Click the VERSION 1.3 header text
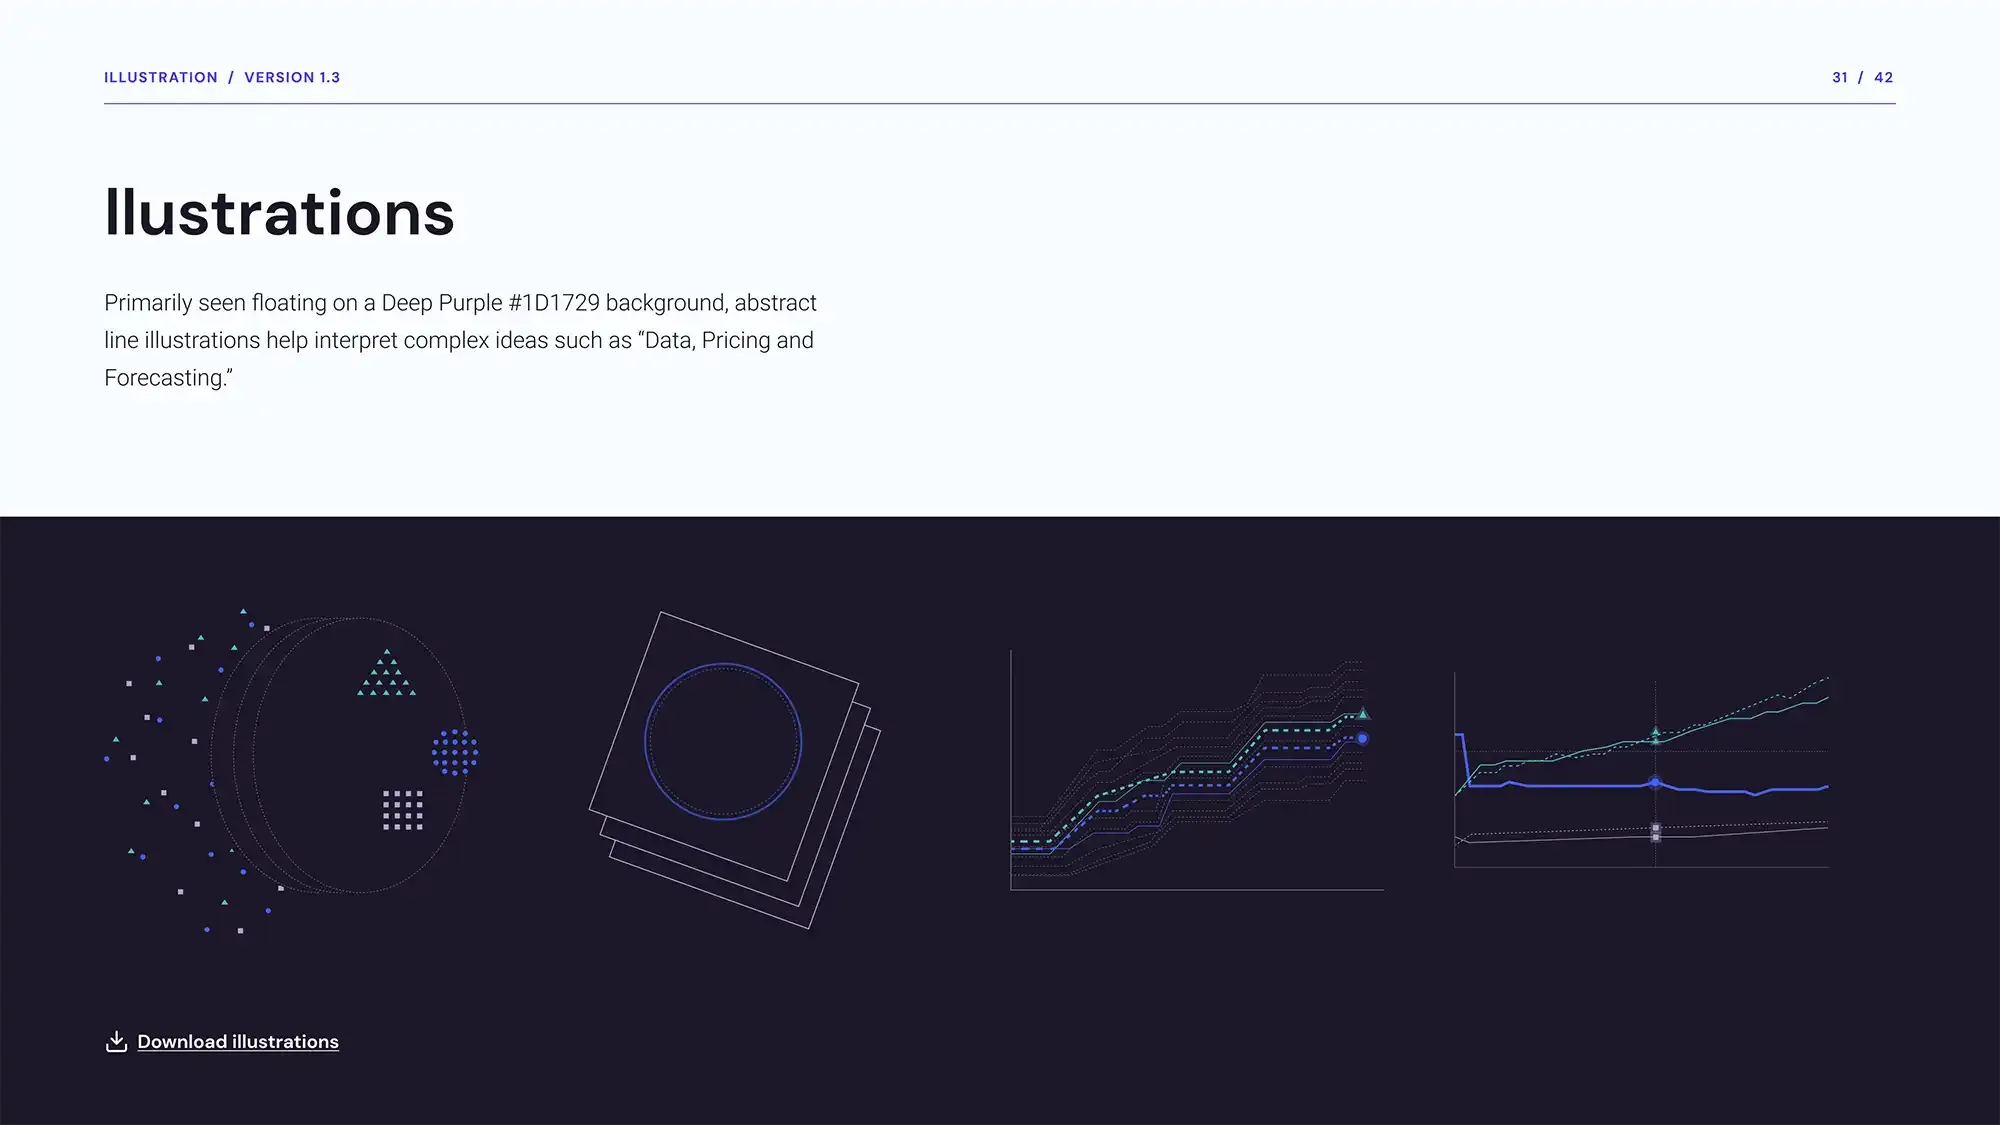 coord(292,78)
